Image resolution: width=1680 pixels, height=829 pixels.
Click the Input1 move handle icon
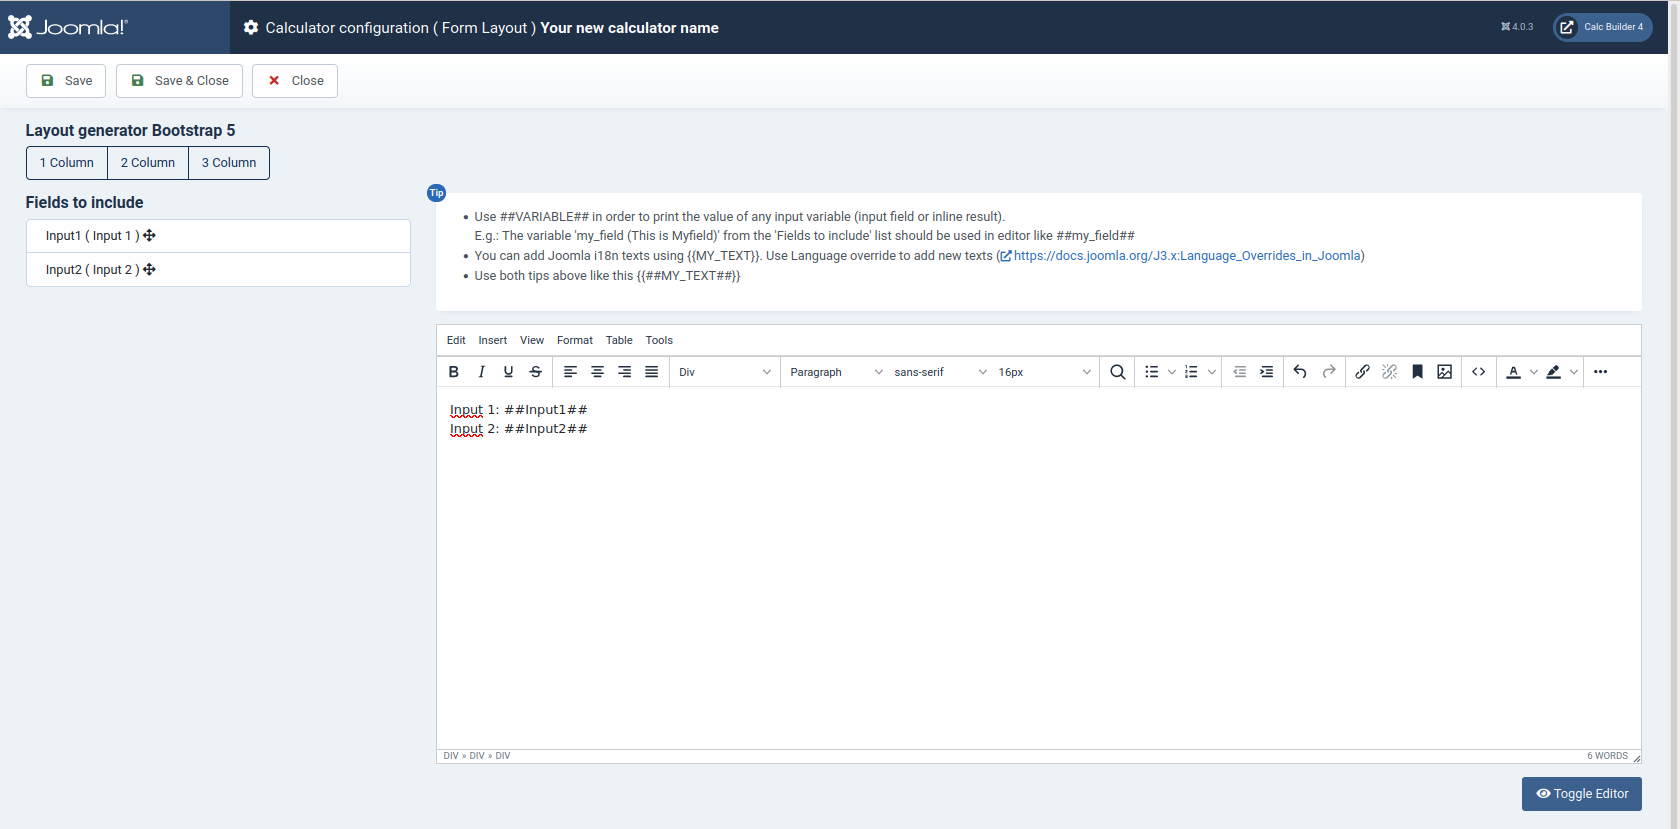pyautogui.click(x=149, y=236)
